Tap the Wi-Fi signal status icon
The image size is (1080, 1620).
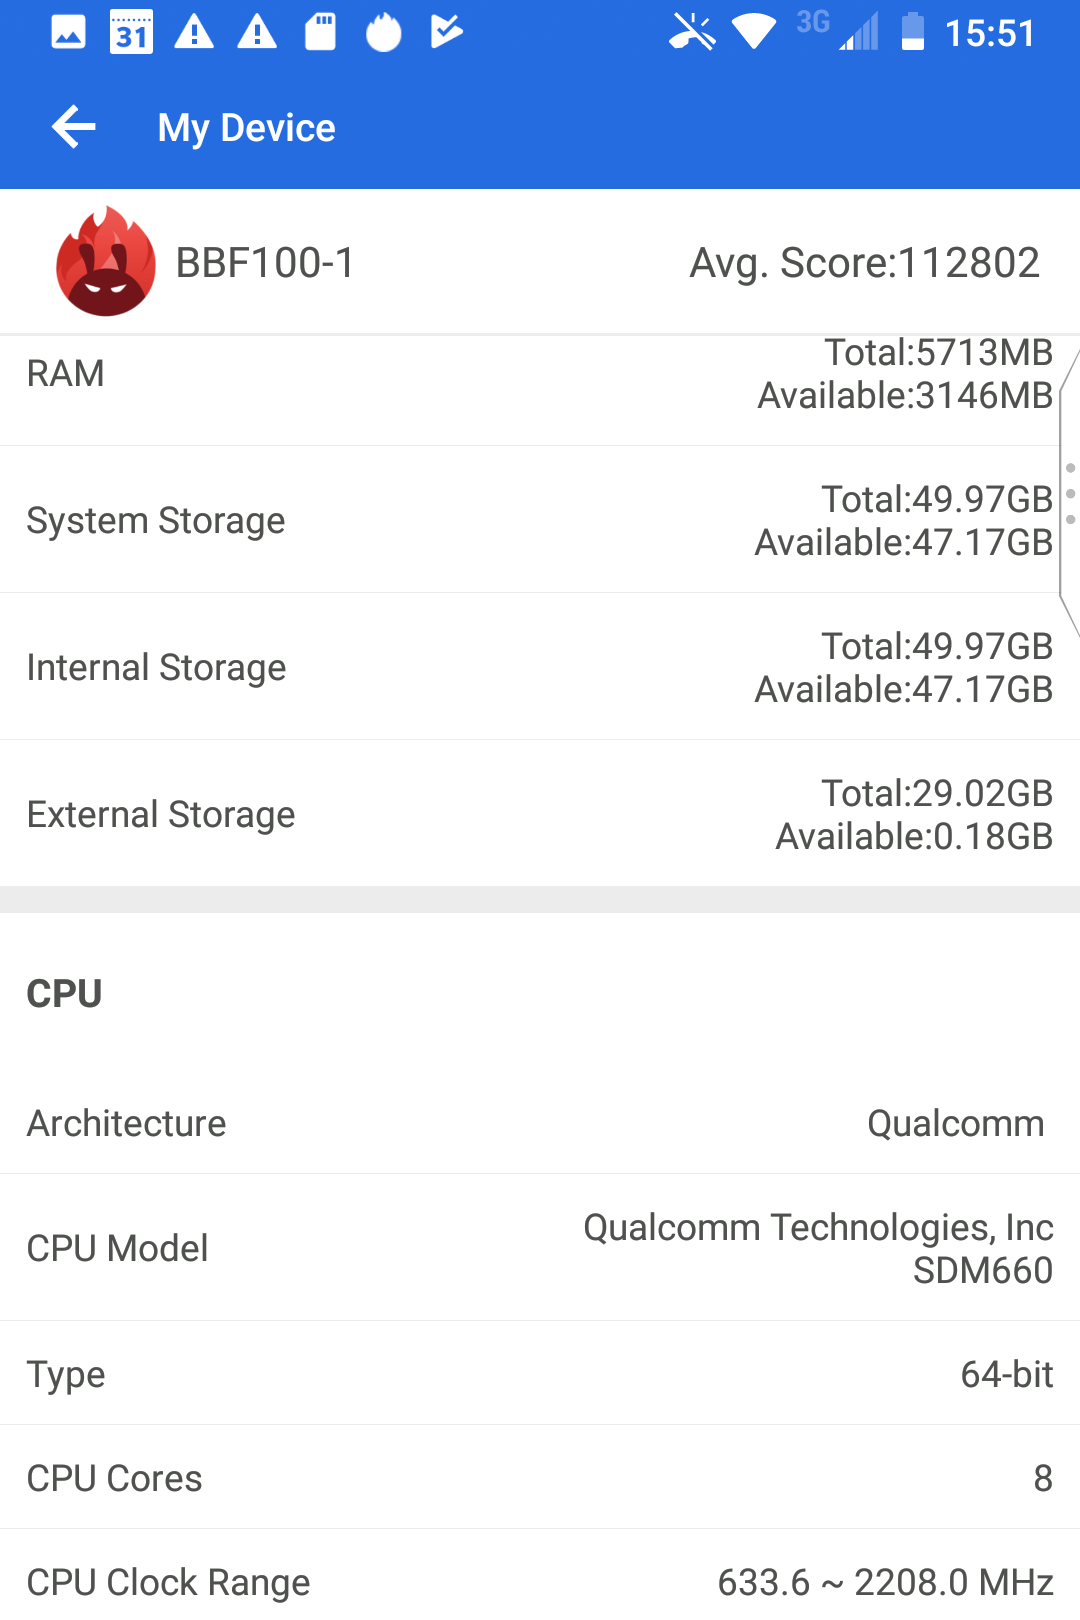click(754, 32)
